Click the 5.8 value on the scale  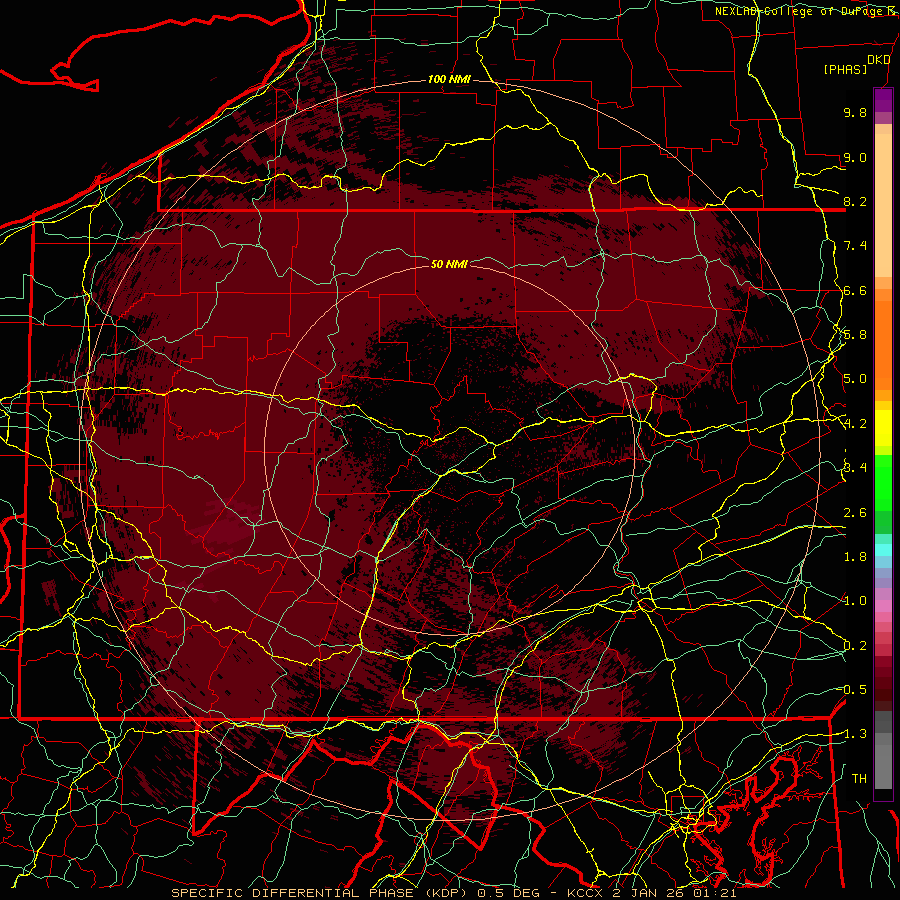(855, 335)
